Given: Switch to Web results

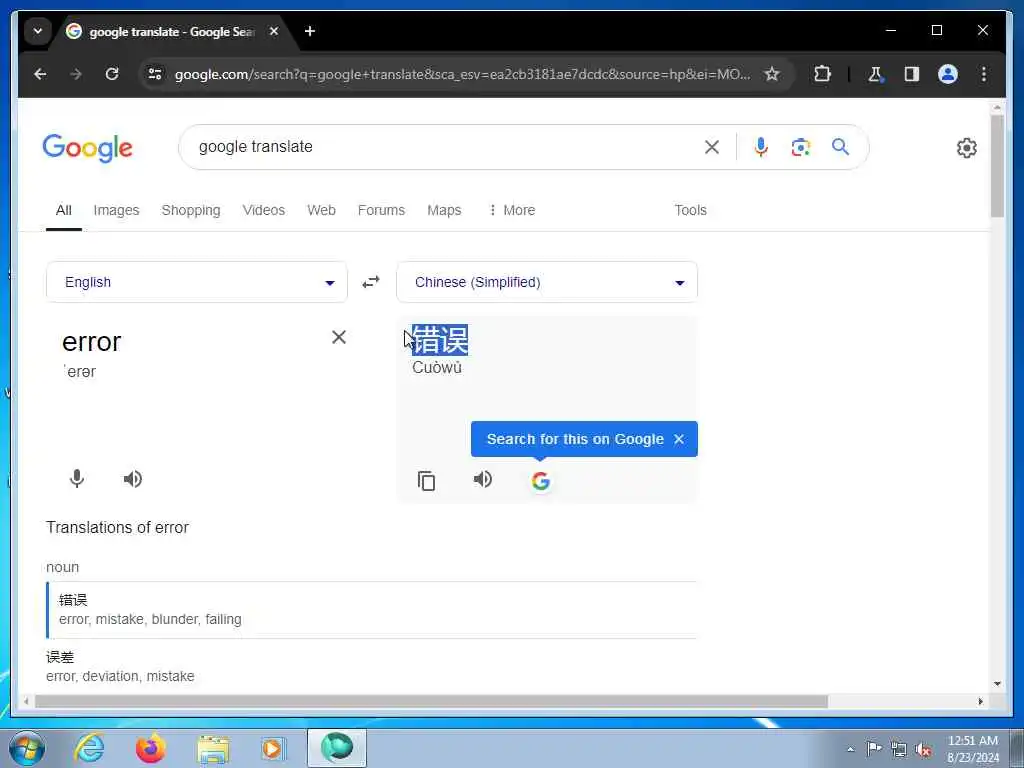Looking at the screenshot, I should coord(321,210).
